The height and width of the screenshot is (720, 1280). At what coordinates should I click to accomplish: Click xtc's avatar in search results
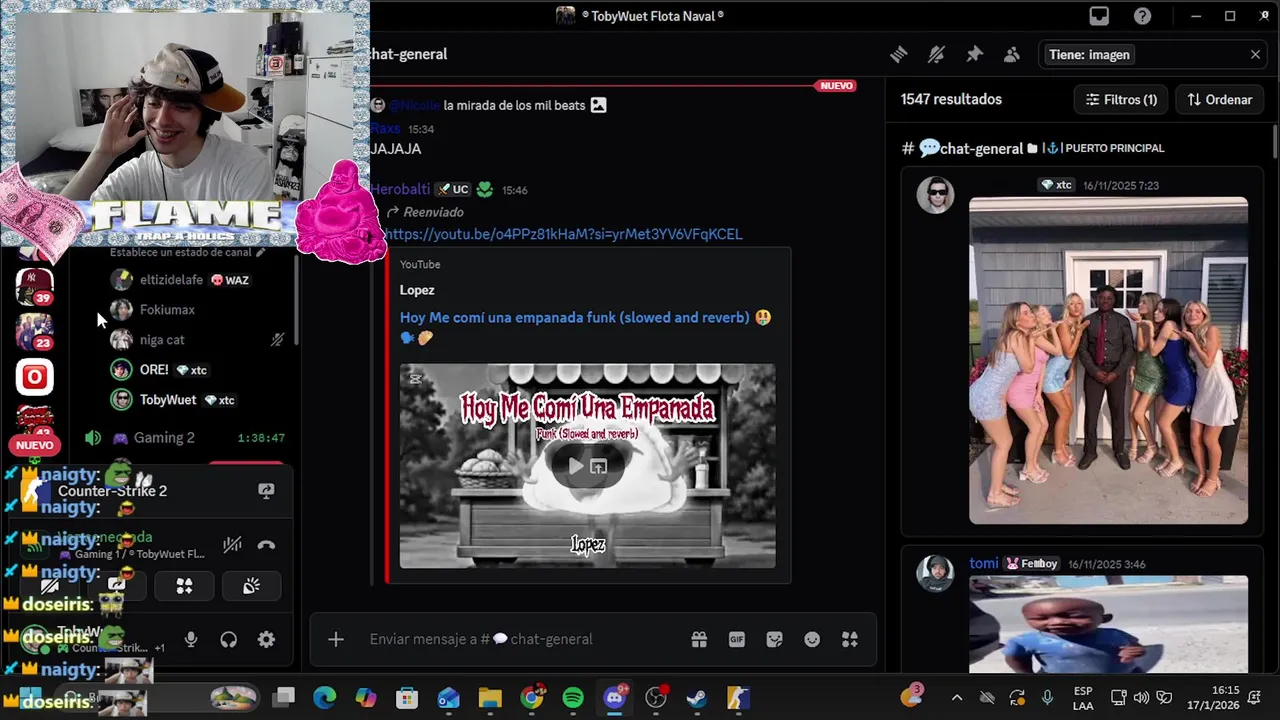(936, 195)
